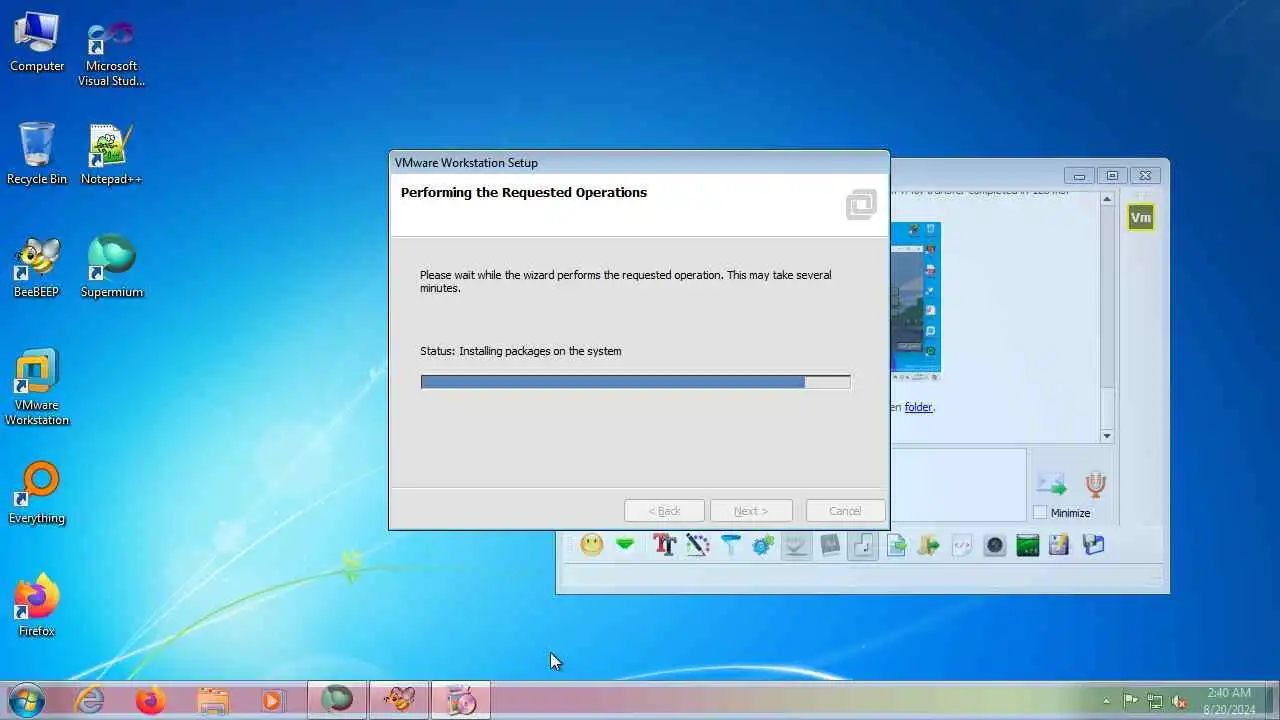Click the Next button in VMware Setup
This screenshot has width=1280, height=720.
[x=751, y=511]
